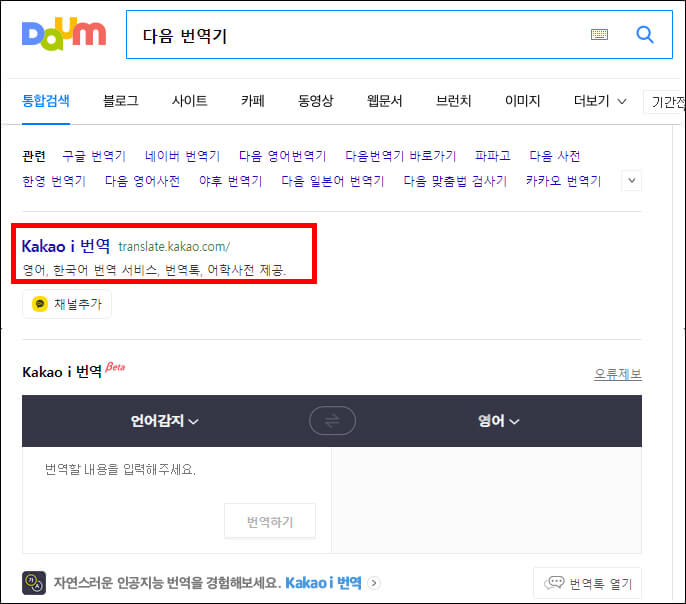Open the related search 카카오 번역기
Image resolution: width=686 pixels, height=604 pixels.
564,181
